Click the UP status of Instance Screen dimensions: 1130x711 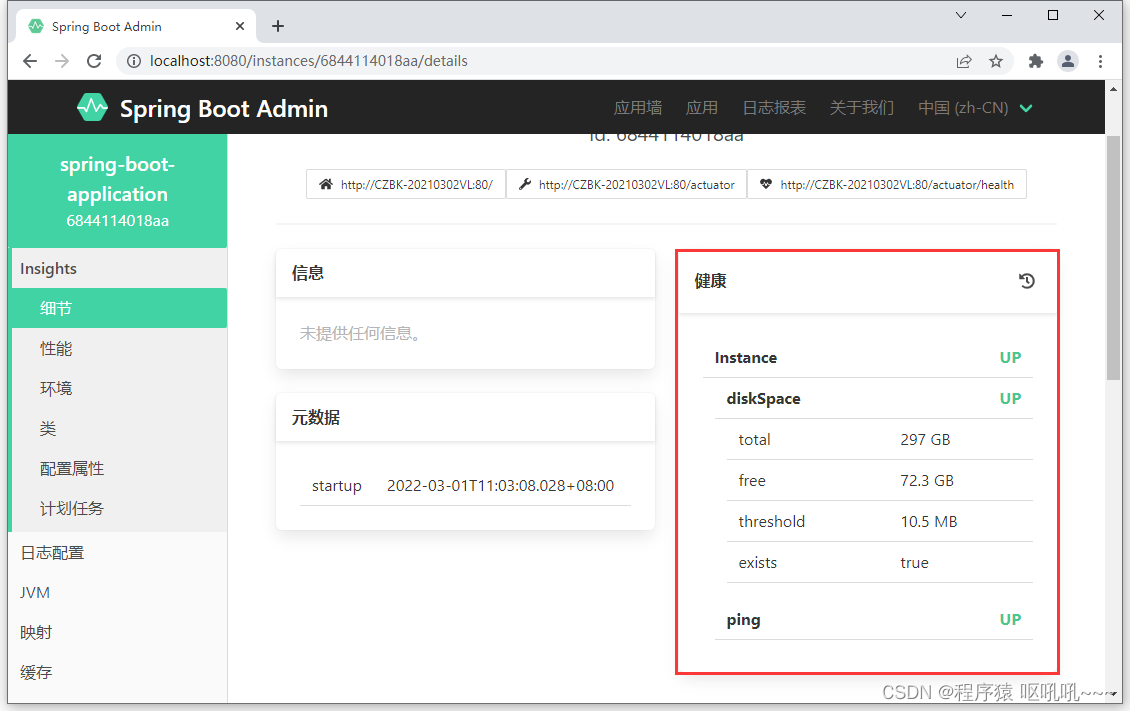(1010, 358)
